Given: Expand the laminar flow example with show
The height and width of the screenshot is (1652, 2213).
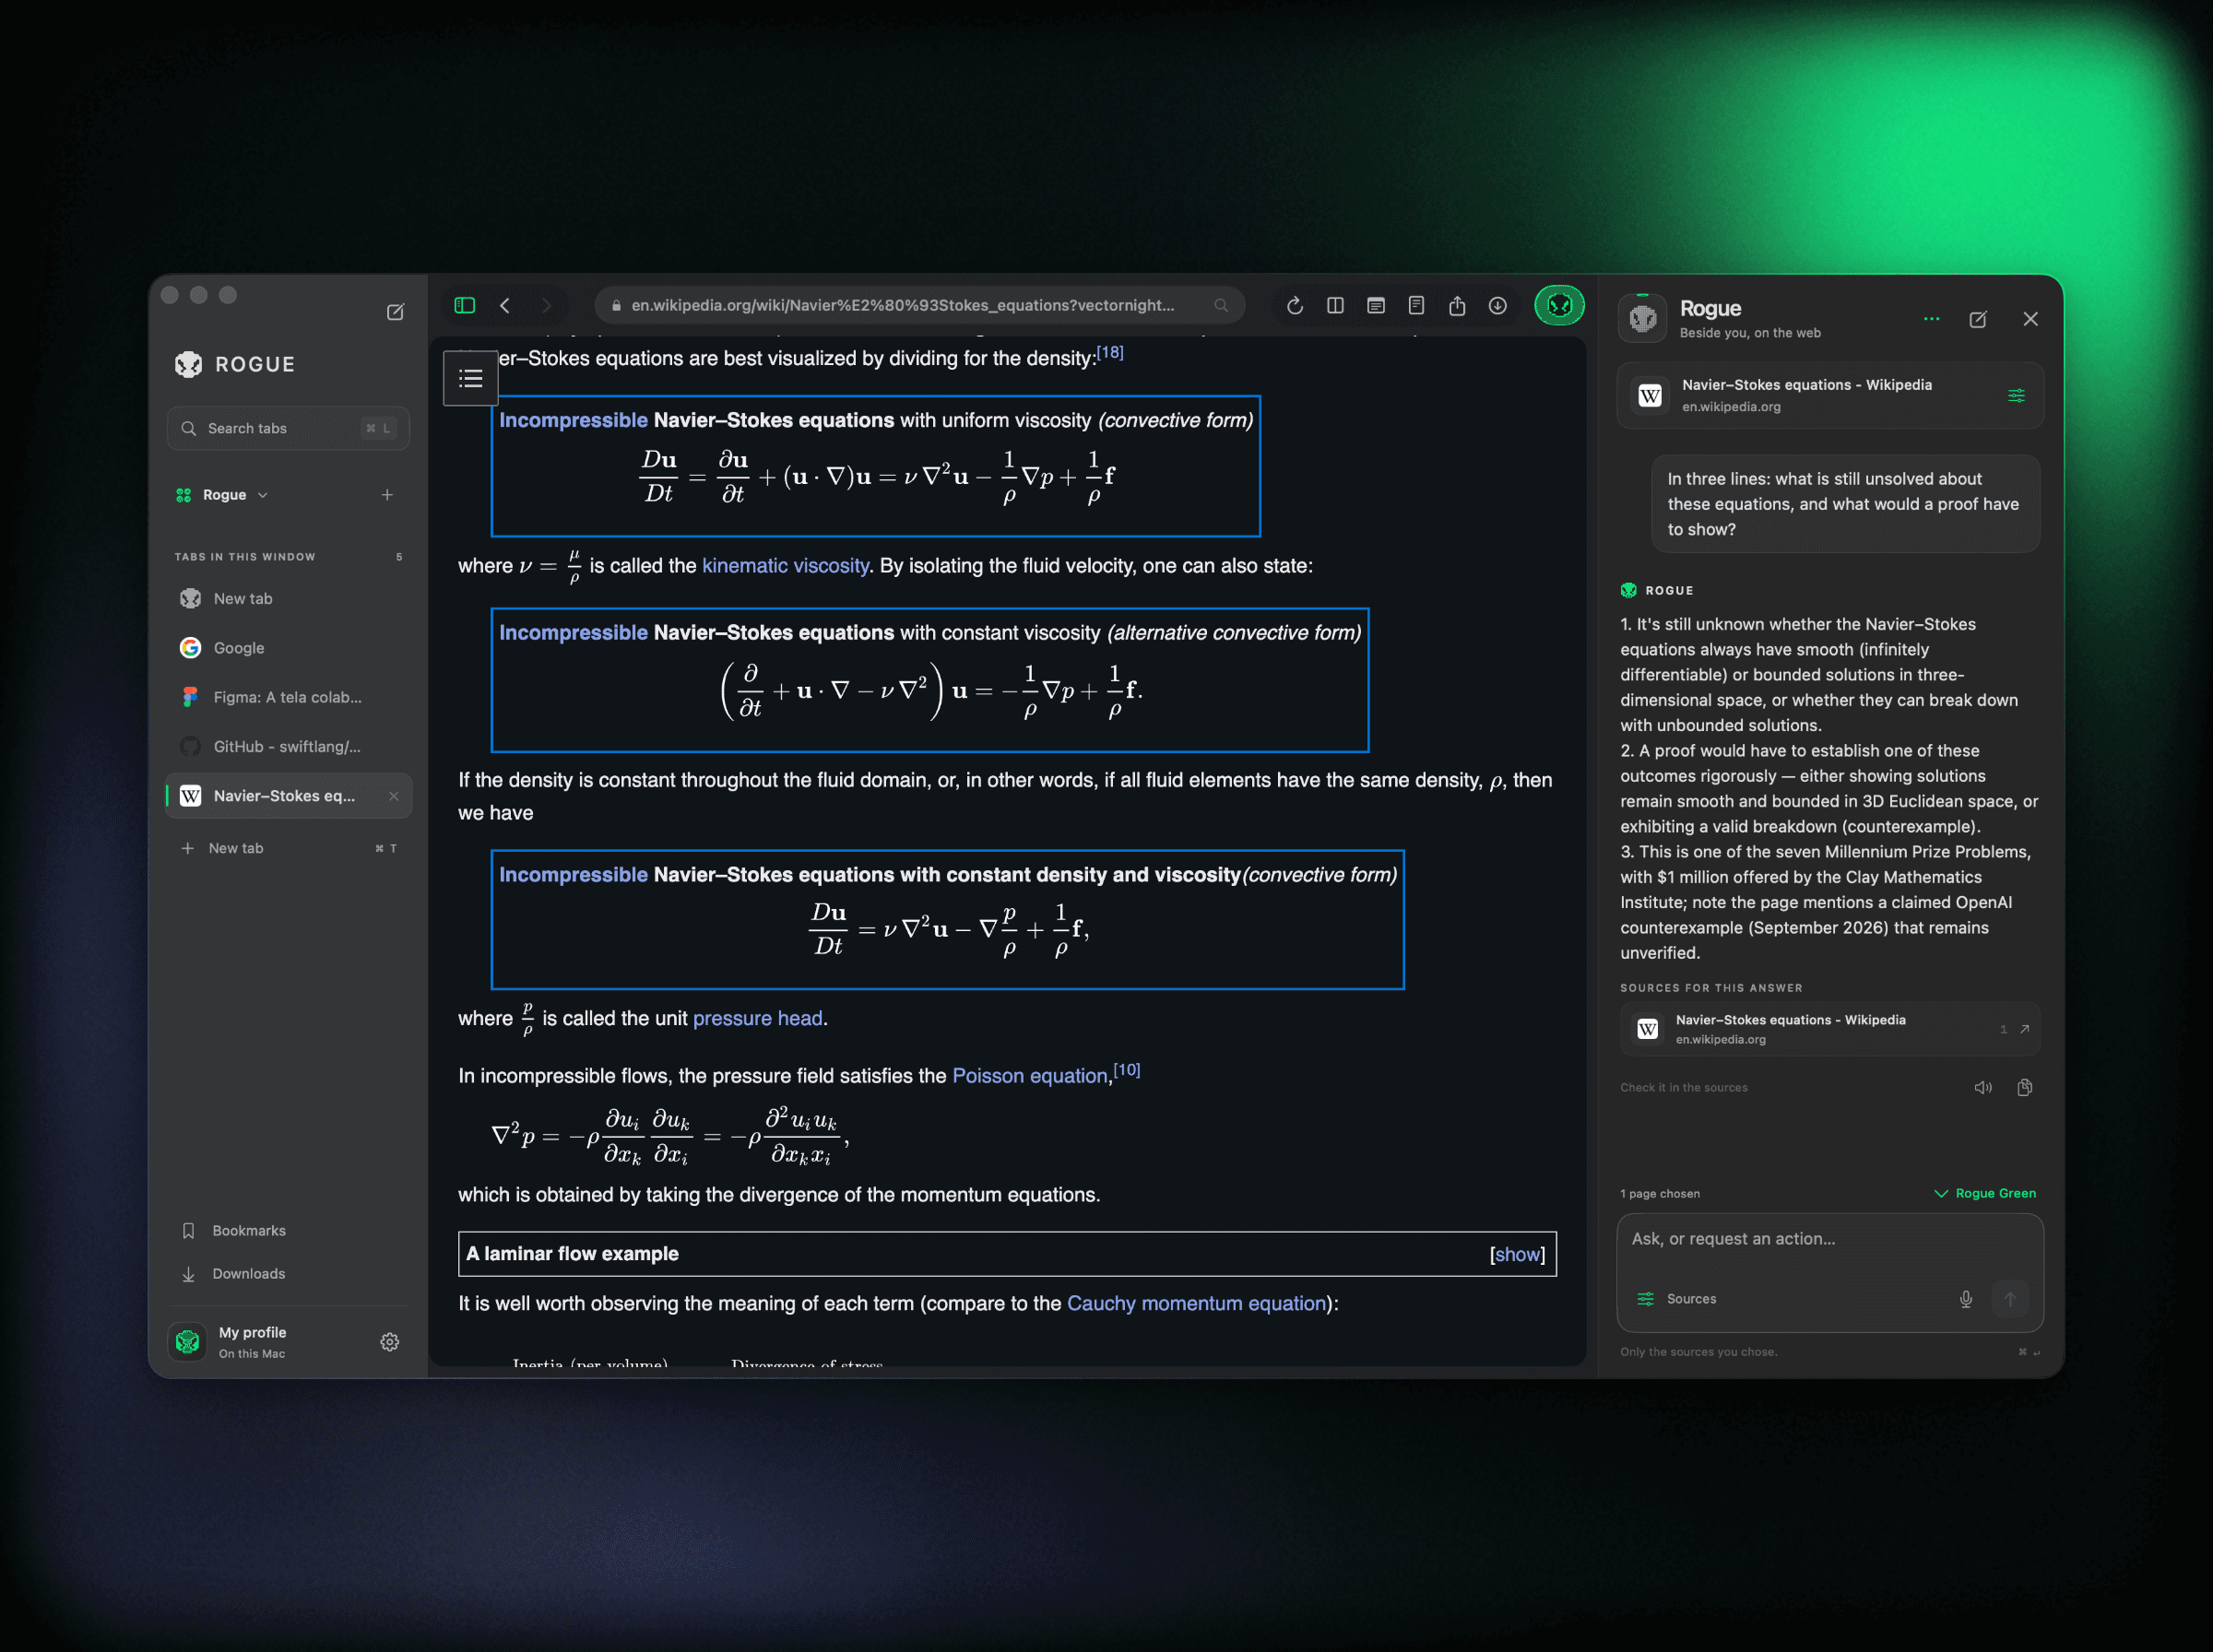Looking at the screenshot, I should (x=1518, y=1255).
